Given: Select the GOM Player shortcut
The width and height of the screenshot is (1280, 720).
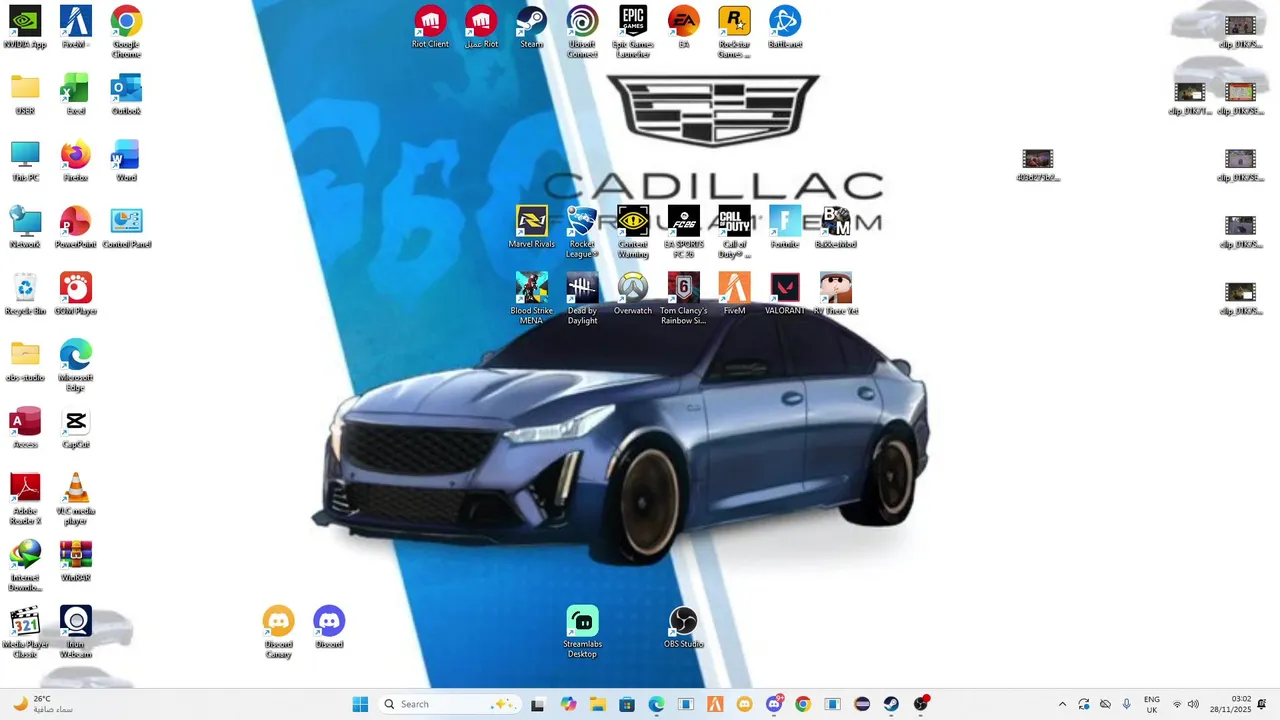Looking at the screenshot, I should tap(76, 295).
